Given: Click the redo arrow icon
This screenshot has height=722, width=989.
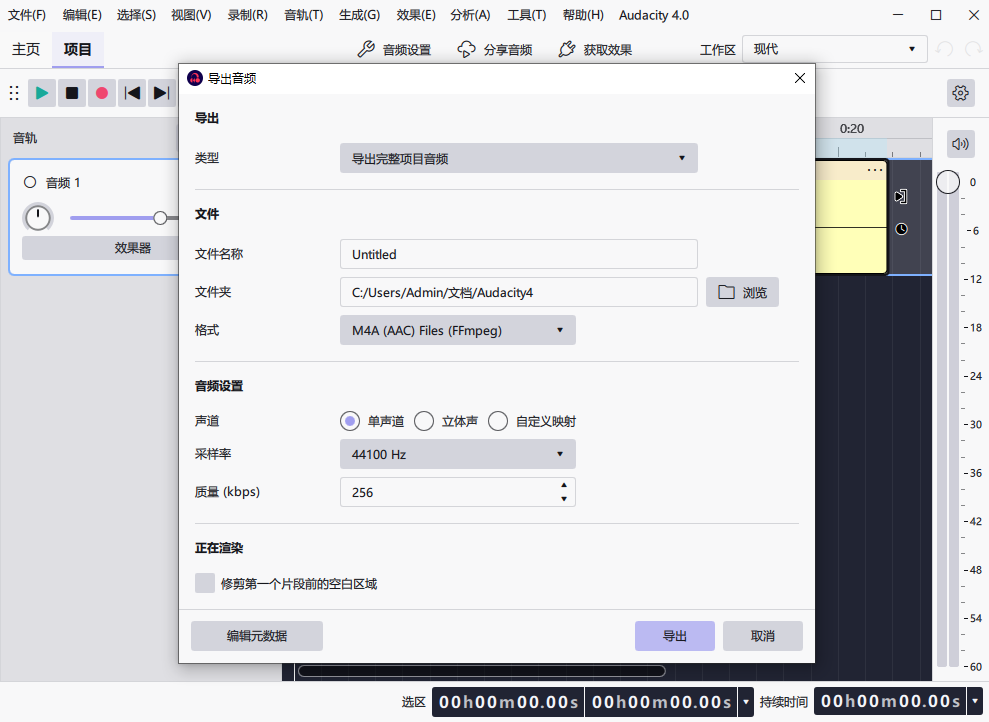Looking at the screenshot, I should tap(973, 49).
